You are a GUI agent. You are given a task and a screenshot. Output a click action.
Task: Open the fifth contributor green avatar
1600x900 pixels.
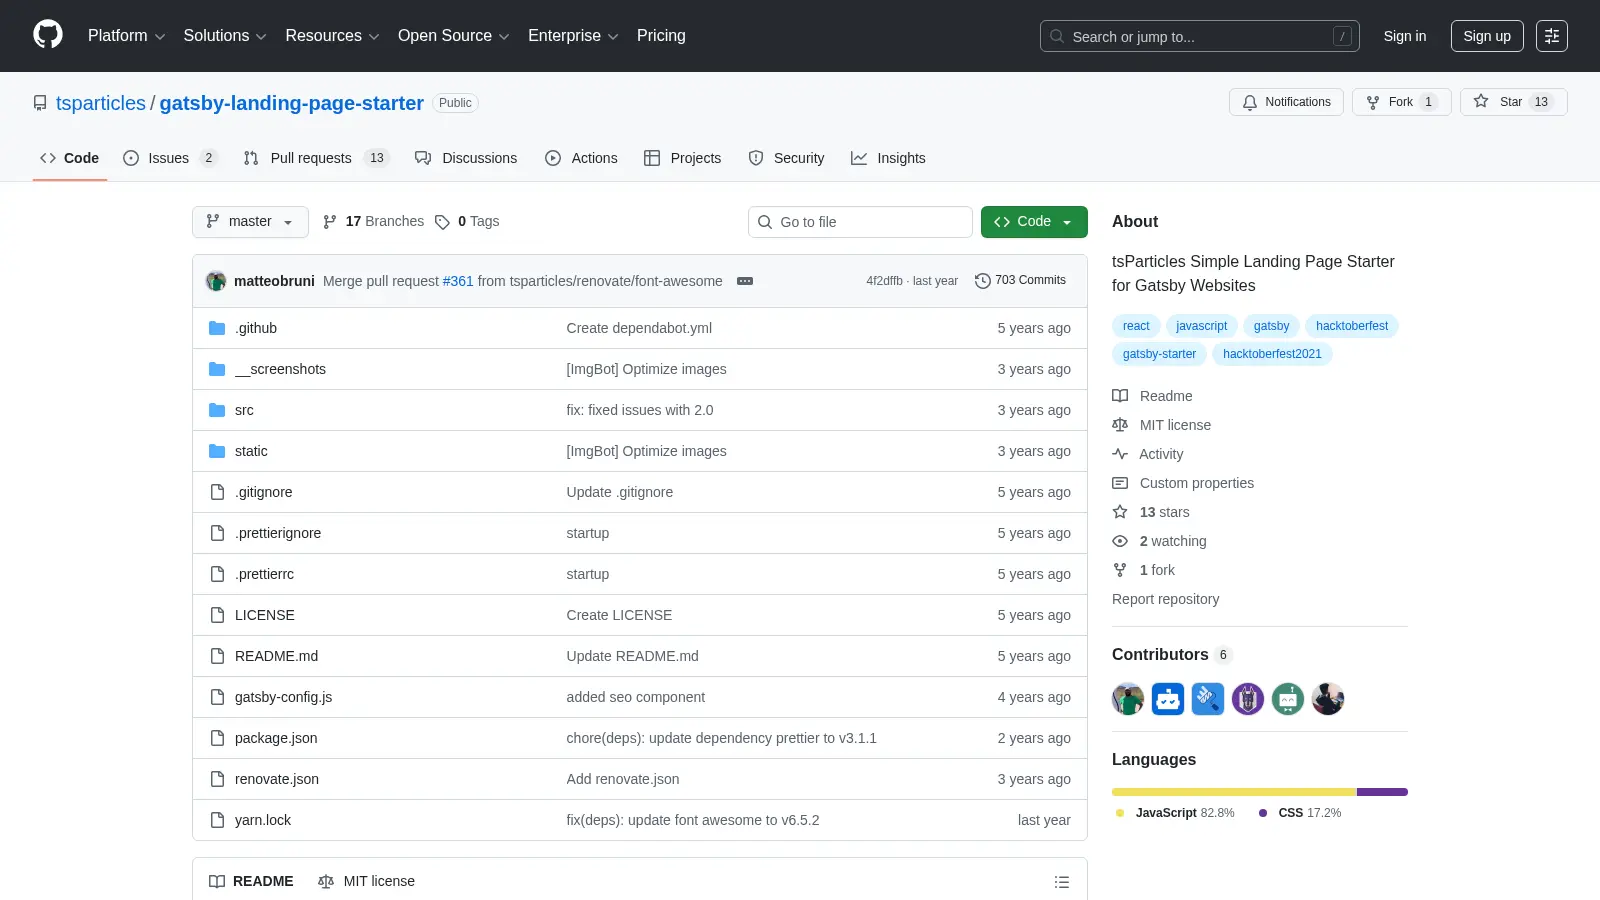1288,699
